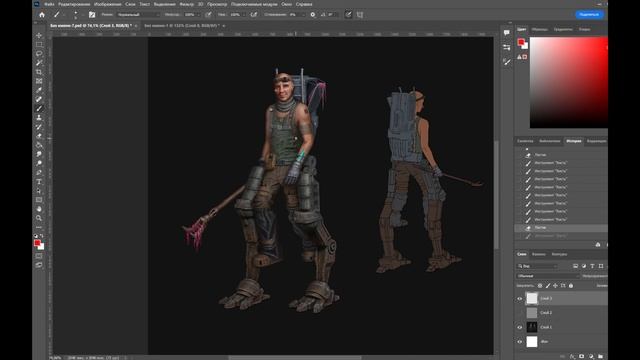
Task: Open the Comments panel icon
Action: point(507,33)
